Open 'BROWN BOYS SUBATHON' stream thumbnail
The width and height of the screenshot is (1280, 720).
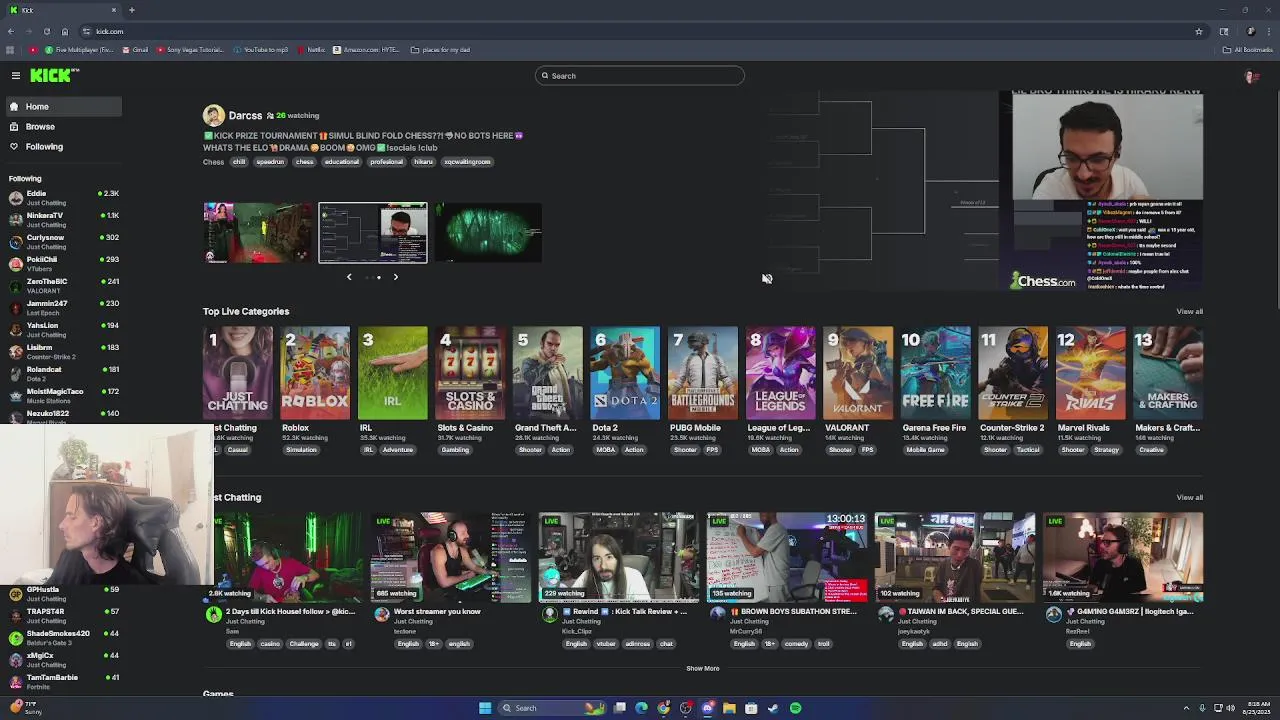[786, 558]
